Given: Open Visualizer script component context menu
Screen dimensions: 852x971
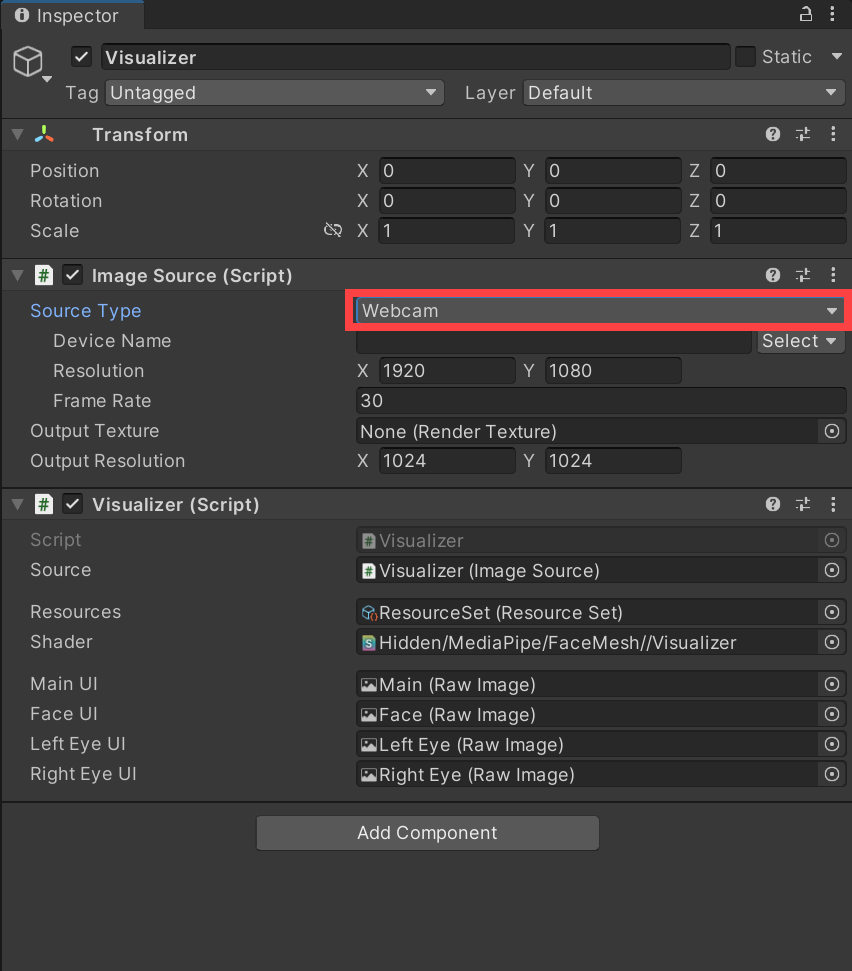Looking at the screenshot, I should [x=833, y=504].
